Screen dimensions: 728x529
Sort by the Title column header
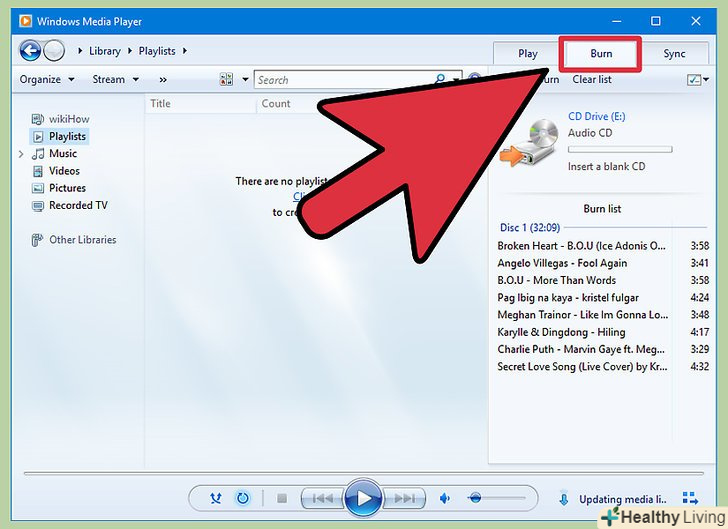[x=160, y=104]
